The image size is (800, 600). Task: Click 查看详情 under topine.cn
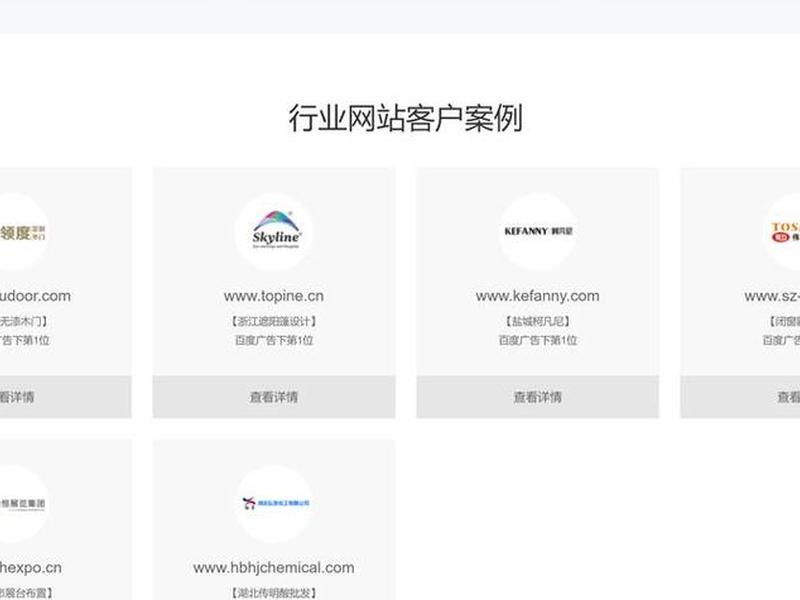click(x=274, y=397)
